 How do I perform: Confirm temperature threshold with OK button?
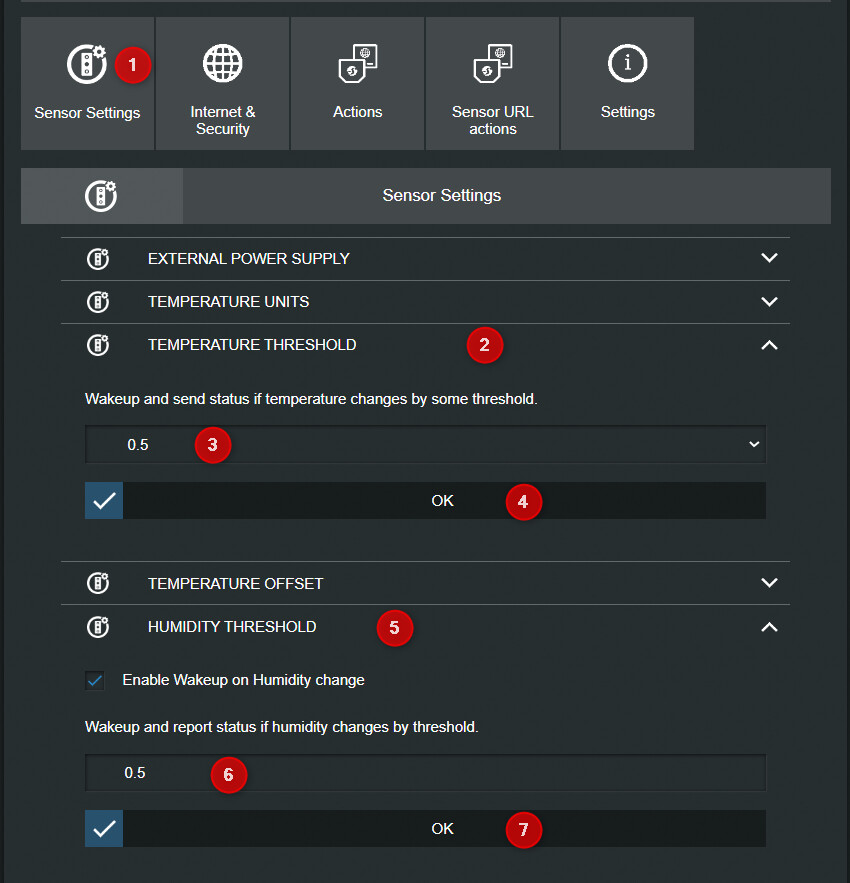[x=444, y=501]
